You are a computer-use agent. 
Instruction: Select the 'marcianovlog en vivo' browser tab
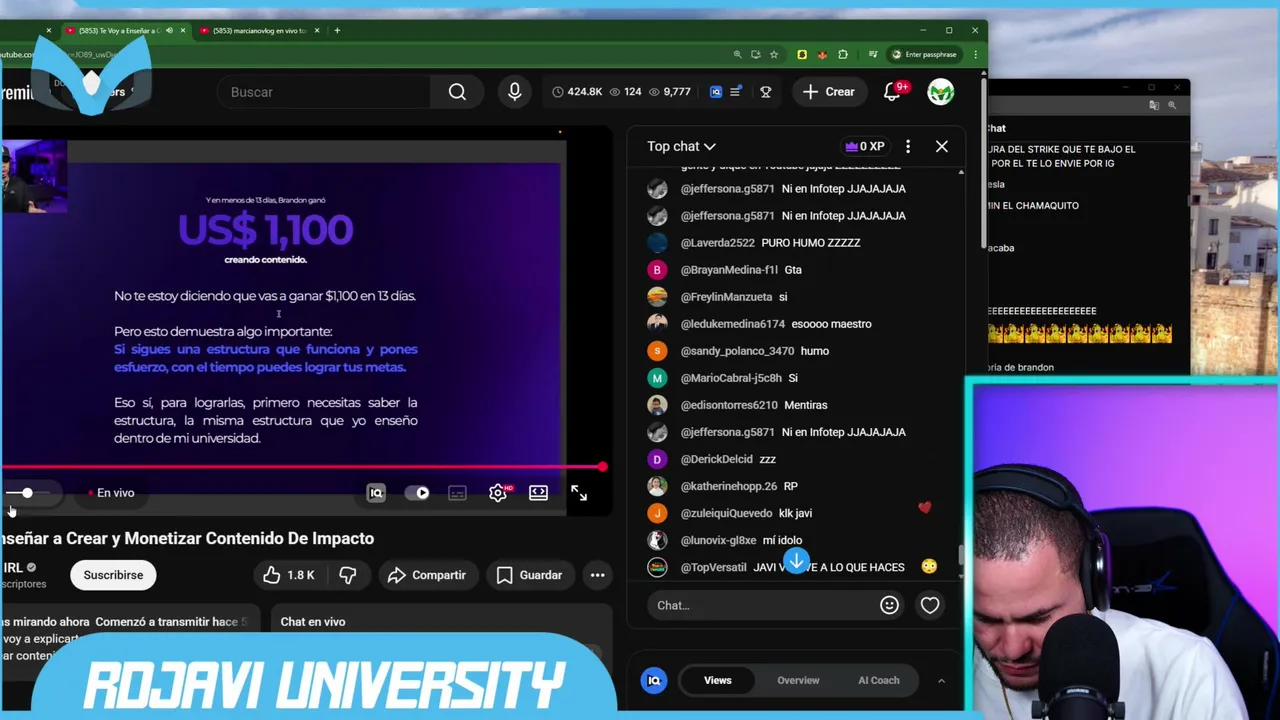(x=260, y=30)
